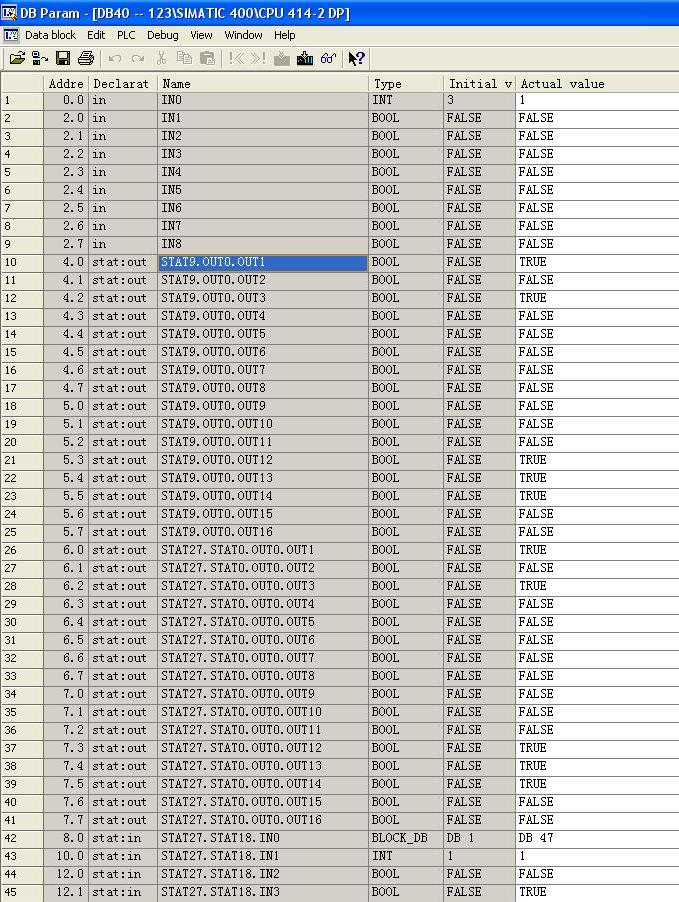679x902 pixels.
Task: Click the Initial value column header
Action: click(x=479, y=83)
